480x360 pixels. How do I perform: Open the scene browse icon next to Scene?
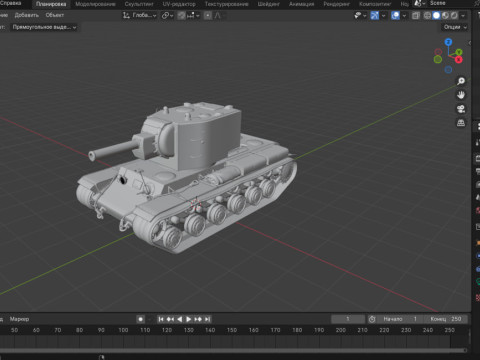coord(419,3)
